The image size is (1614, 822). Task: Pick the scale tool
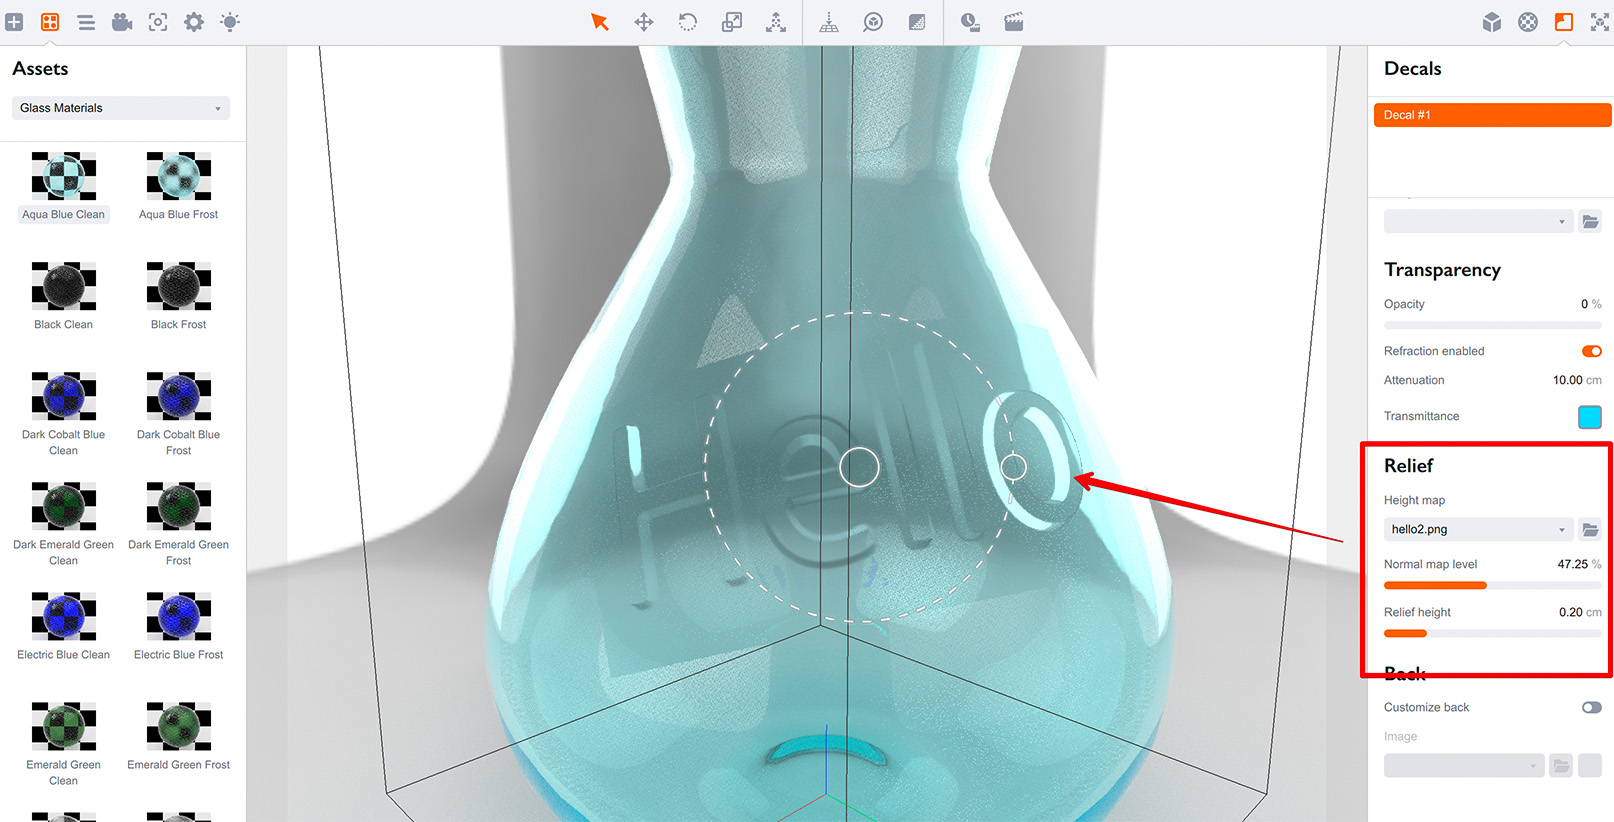coord(732,22)
